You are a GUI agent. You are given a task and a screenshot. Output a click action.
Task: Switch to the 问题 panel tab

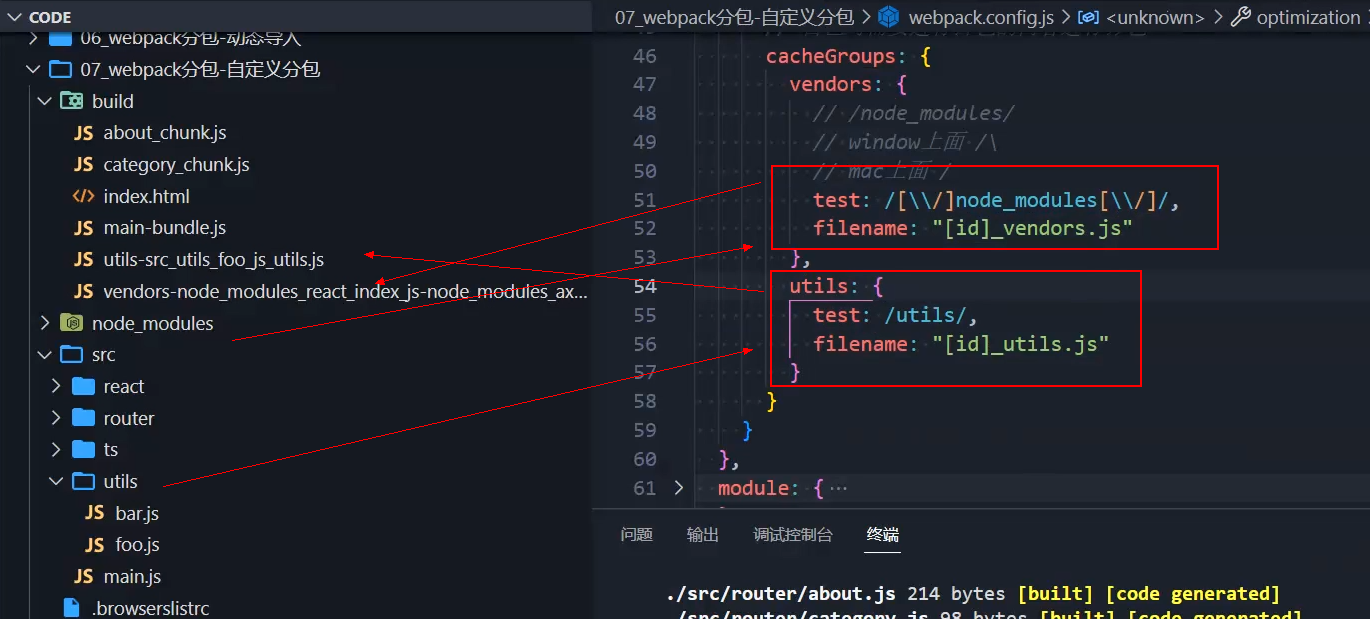coord(637,535)
